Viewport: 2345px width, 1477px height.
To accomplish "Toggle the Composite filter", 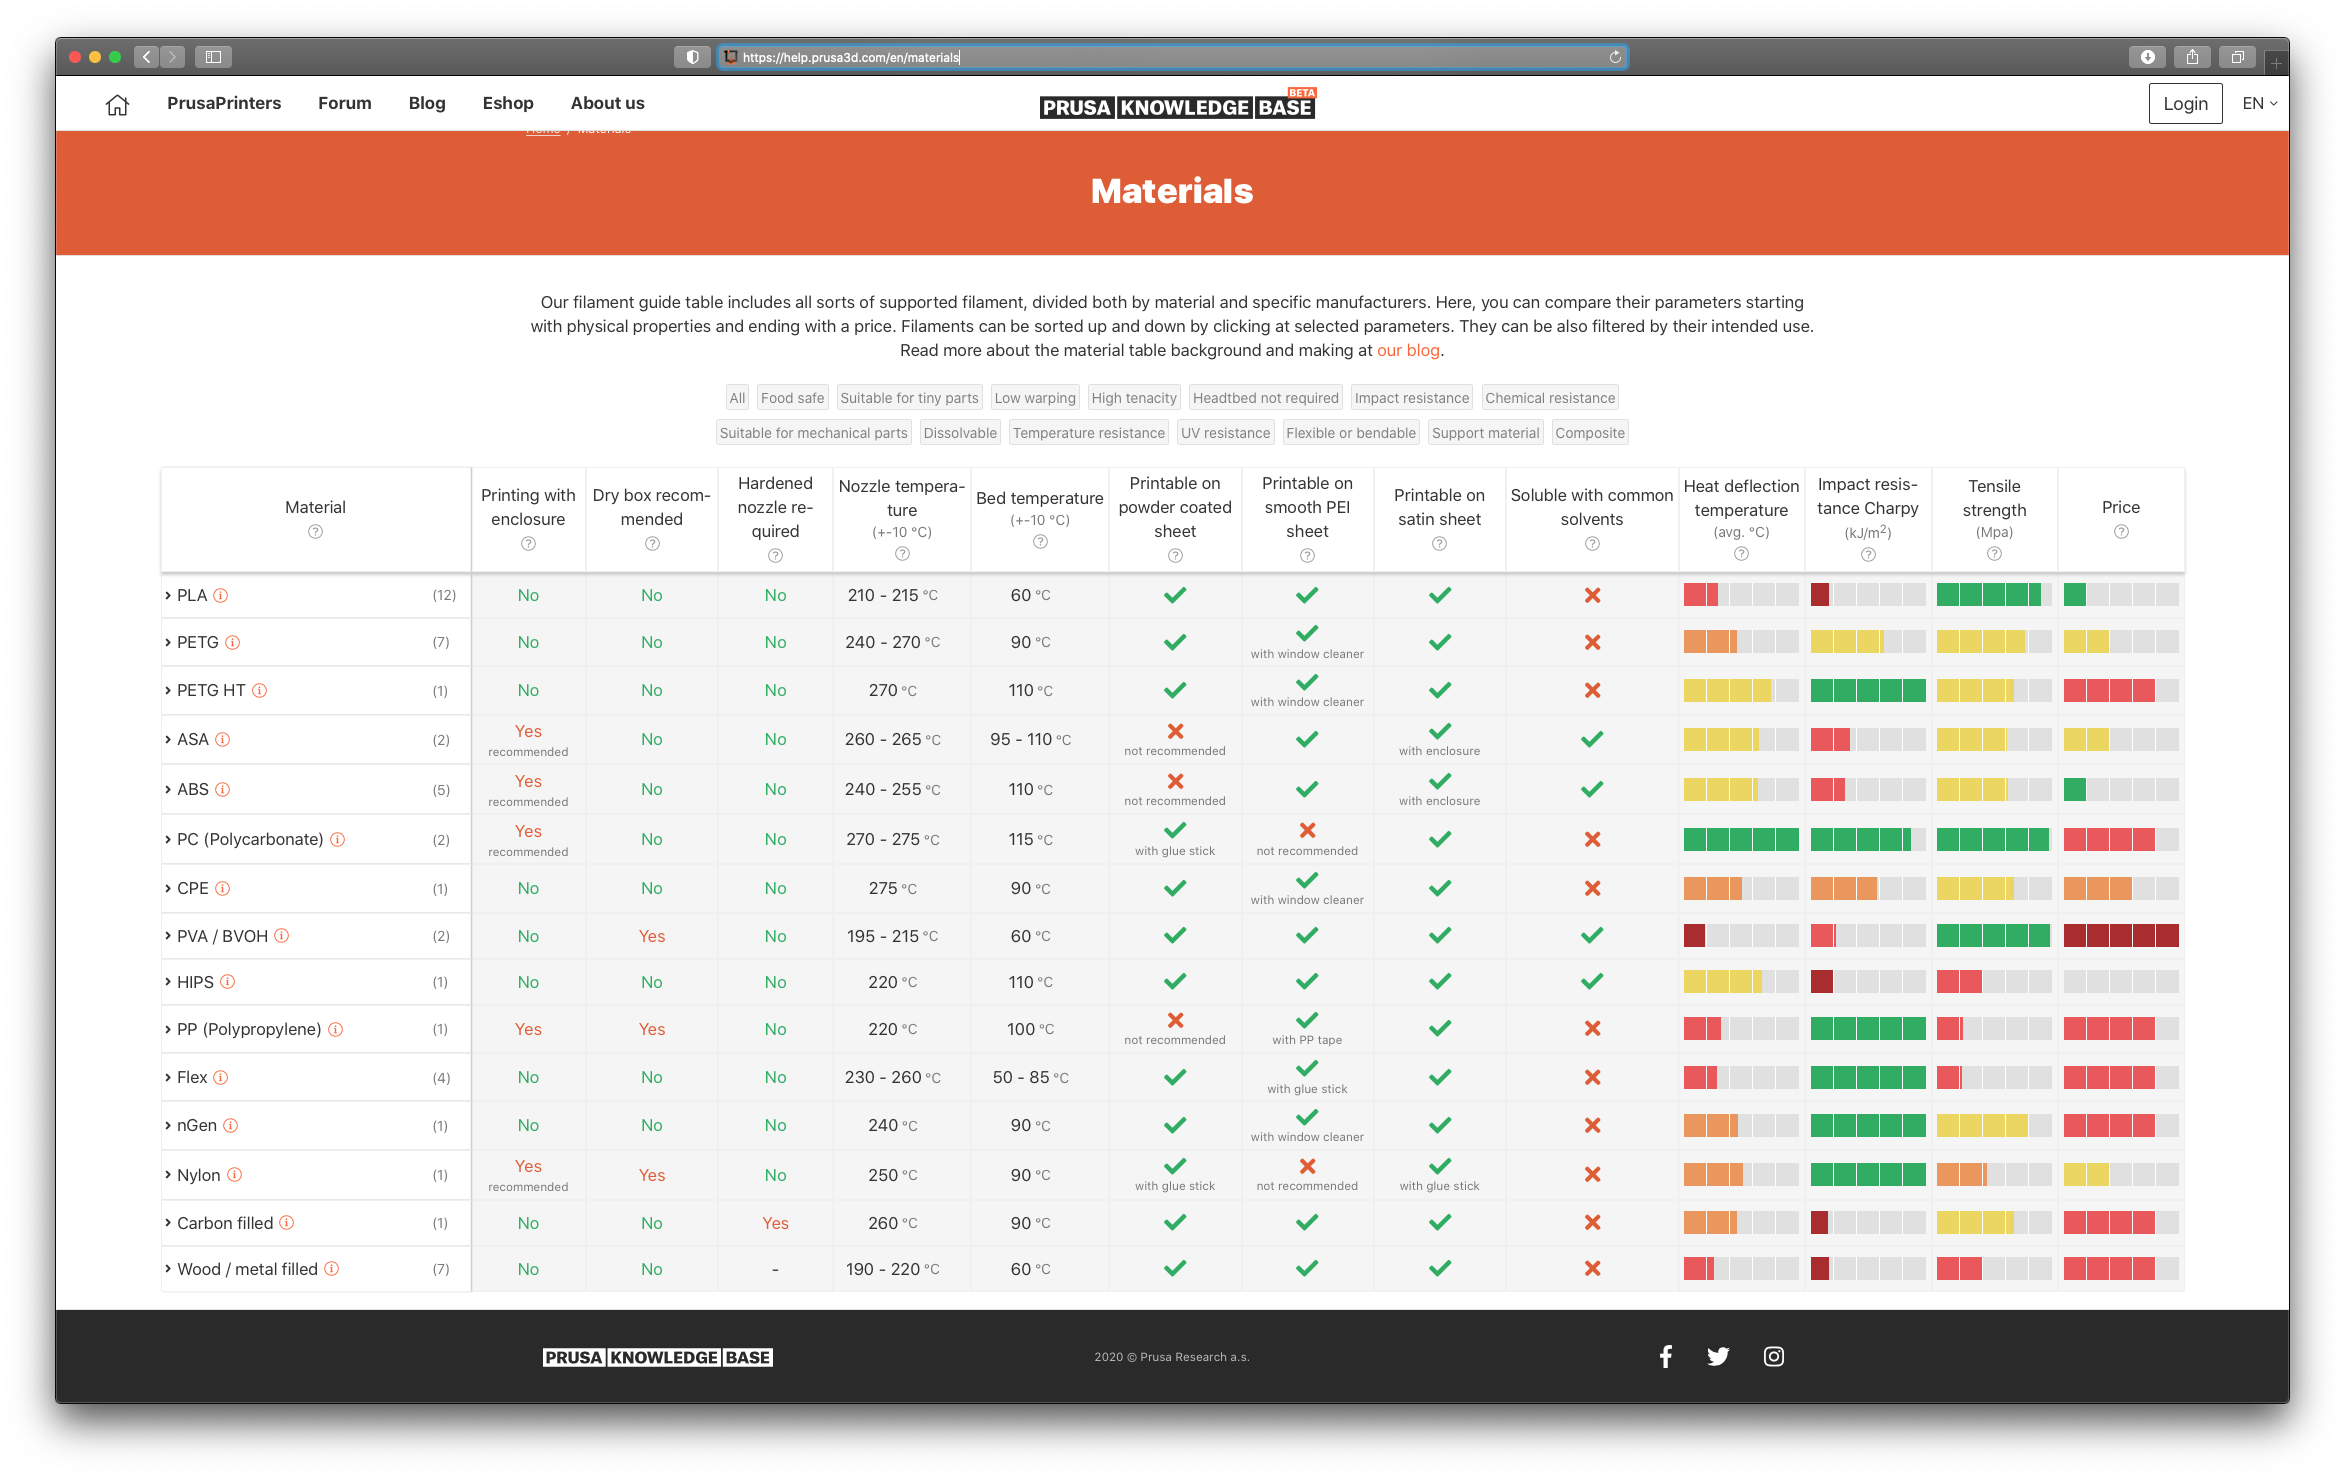I will [x=1590, y=433].
